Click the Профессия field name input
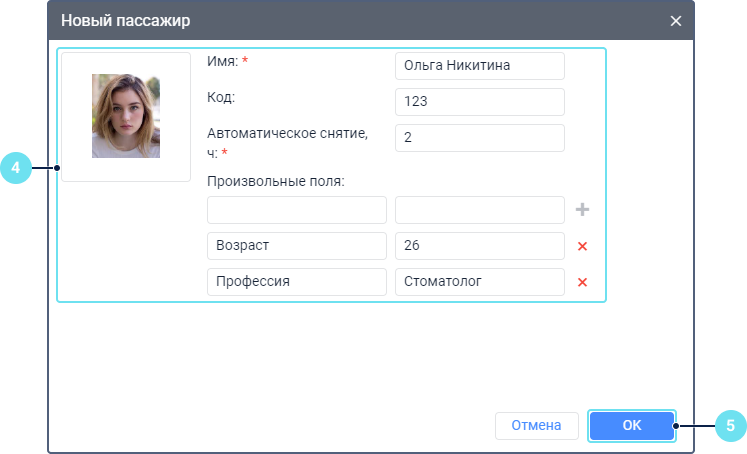The width and height of the screenshot is (747, 454). coord(297,282)
